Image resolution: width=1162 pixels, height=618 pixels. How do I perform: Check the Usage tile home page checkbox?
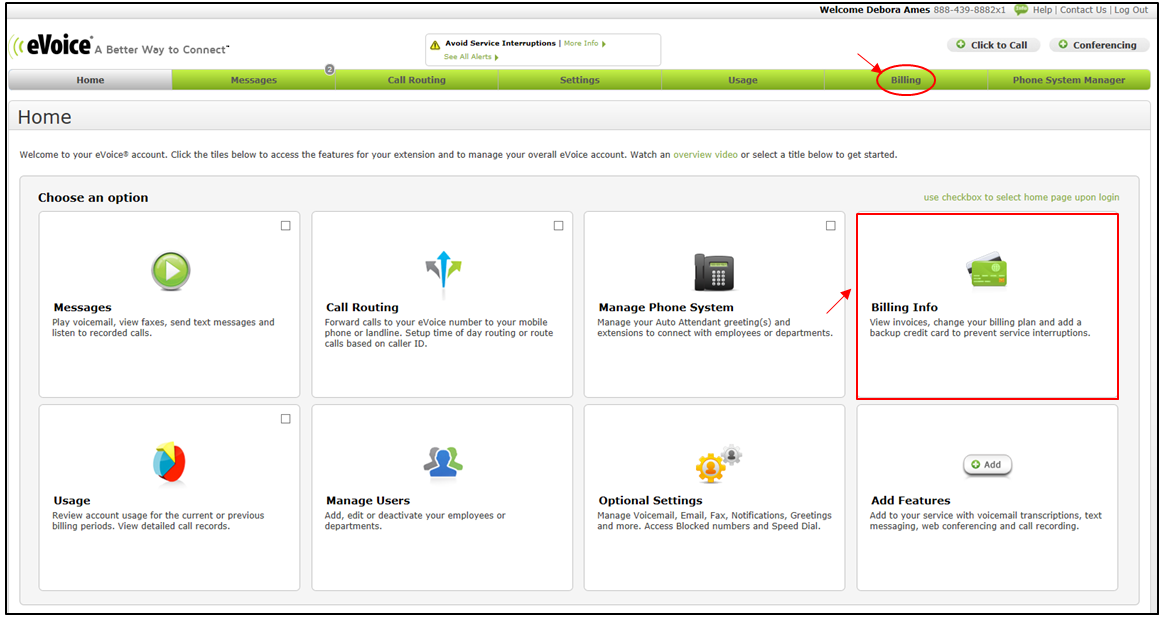pos(285,419)
